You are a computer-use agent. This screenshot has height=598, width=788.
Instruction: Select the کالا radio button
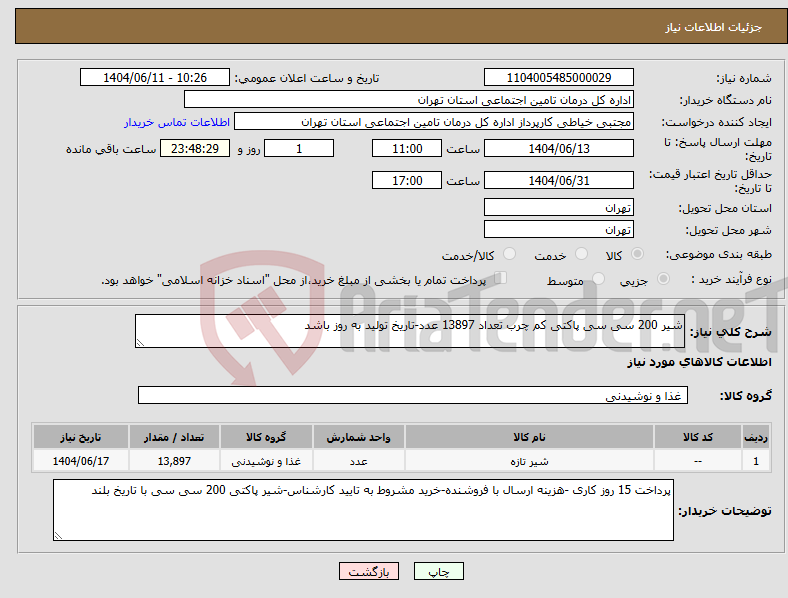pos(637,254)
